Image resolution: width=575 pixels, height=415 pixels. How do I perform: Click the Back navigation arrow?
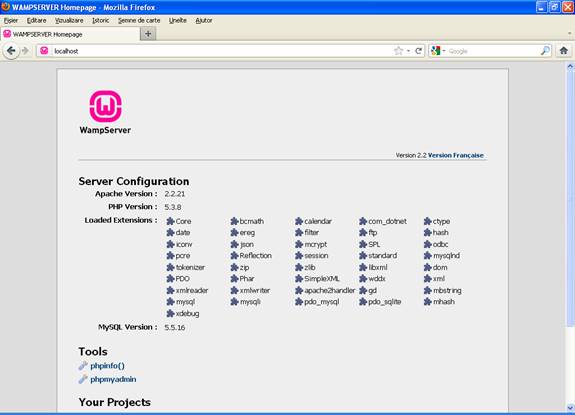coord(11,51)
